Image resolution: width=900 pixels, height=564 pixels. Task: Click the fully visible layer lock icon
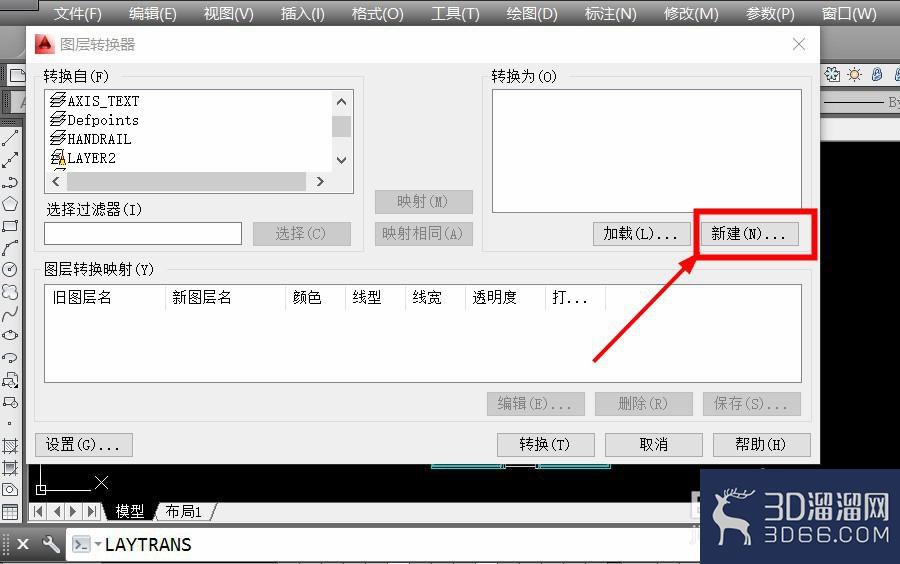[x=876, y=74]
